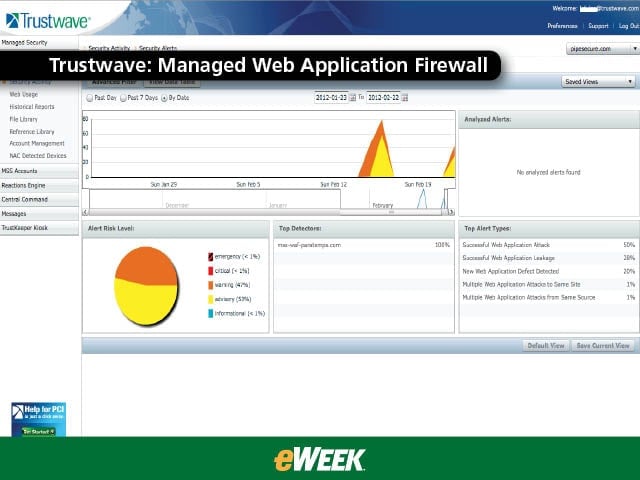Viewport: 640px width, 480px height.
Task: Open the pipesecure.com domain dropdown
Action: pos(602,49)
